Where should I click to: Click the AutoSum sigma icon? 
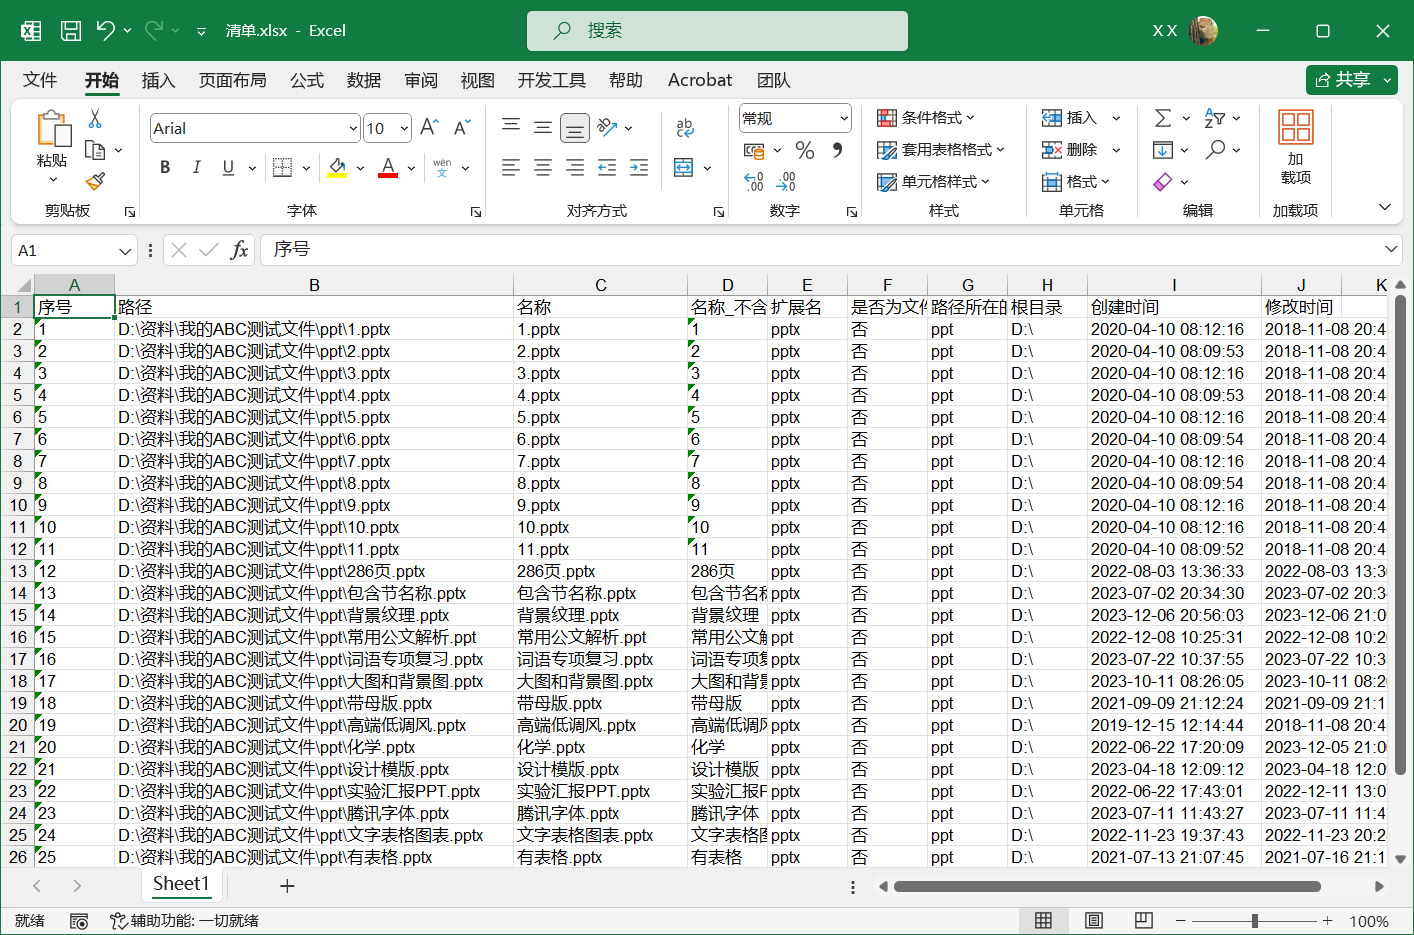[x=1162, y=118]
